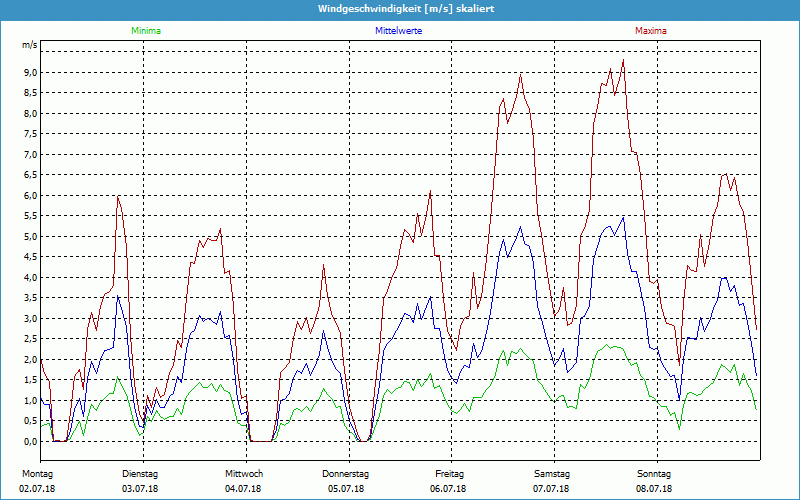This screenshot has width=800, height=500.
Task: Click the 0,0 y-axis value
Action: point(31,442)
